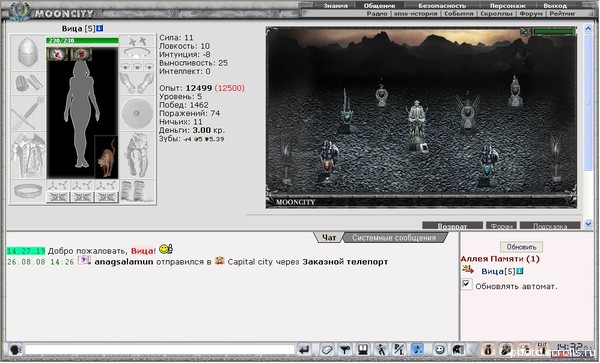
Task: Clear chat with the eraser icon
Action: [327, 349]
